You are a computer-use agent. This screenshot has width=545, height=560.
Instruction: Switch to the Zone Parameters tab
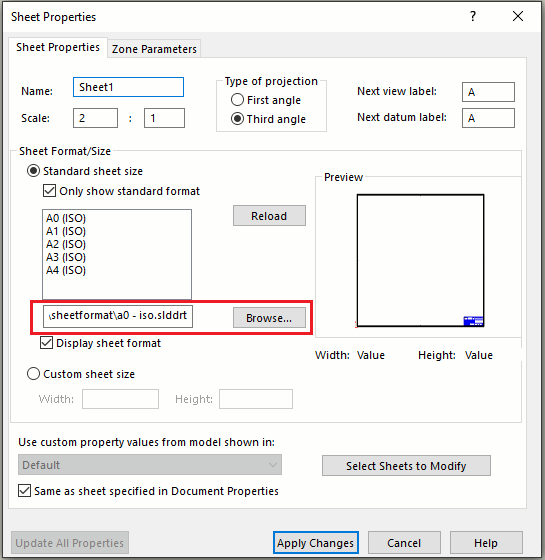(x=154, y=49)
